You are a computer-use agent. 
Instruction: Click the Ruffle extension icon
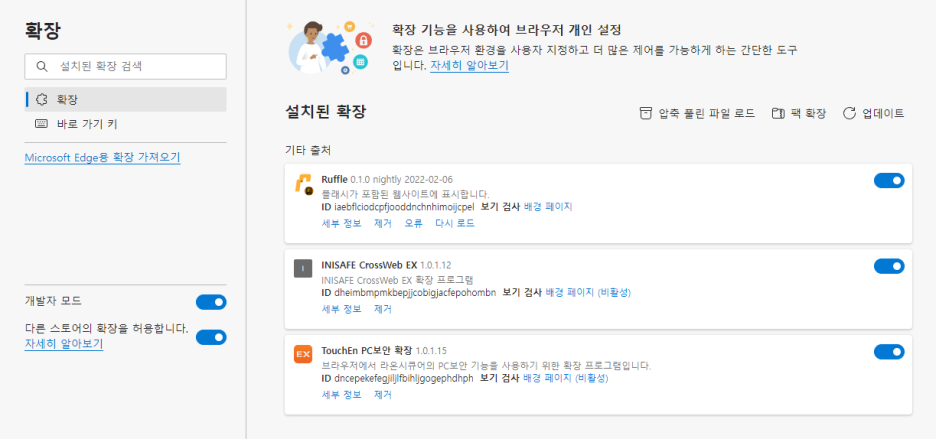[304, 183]
